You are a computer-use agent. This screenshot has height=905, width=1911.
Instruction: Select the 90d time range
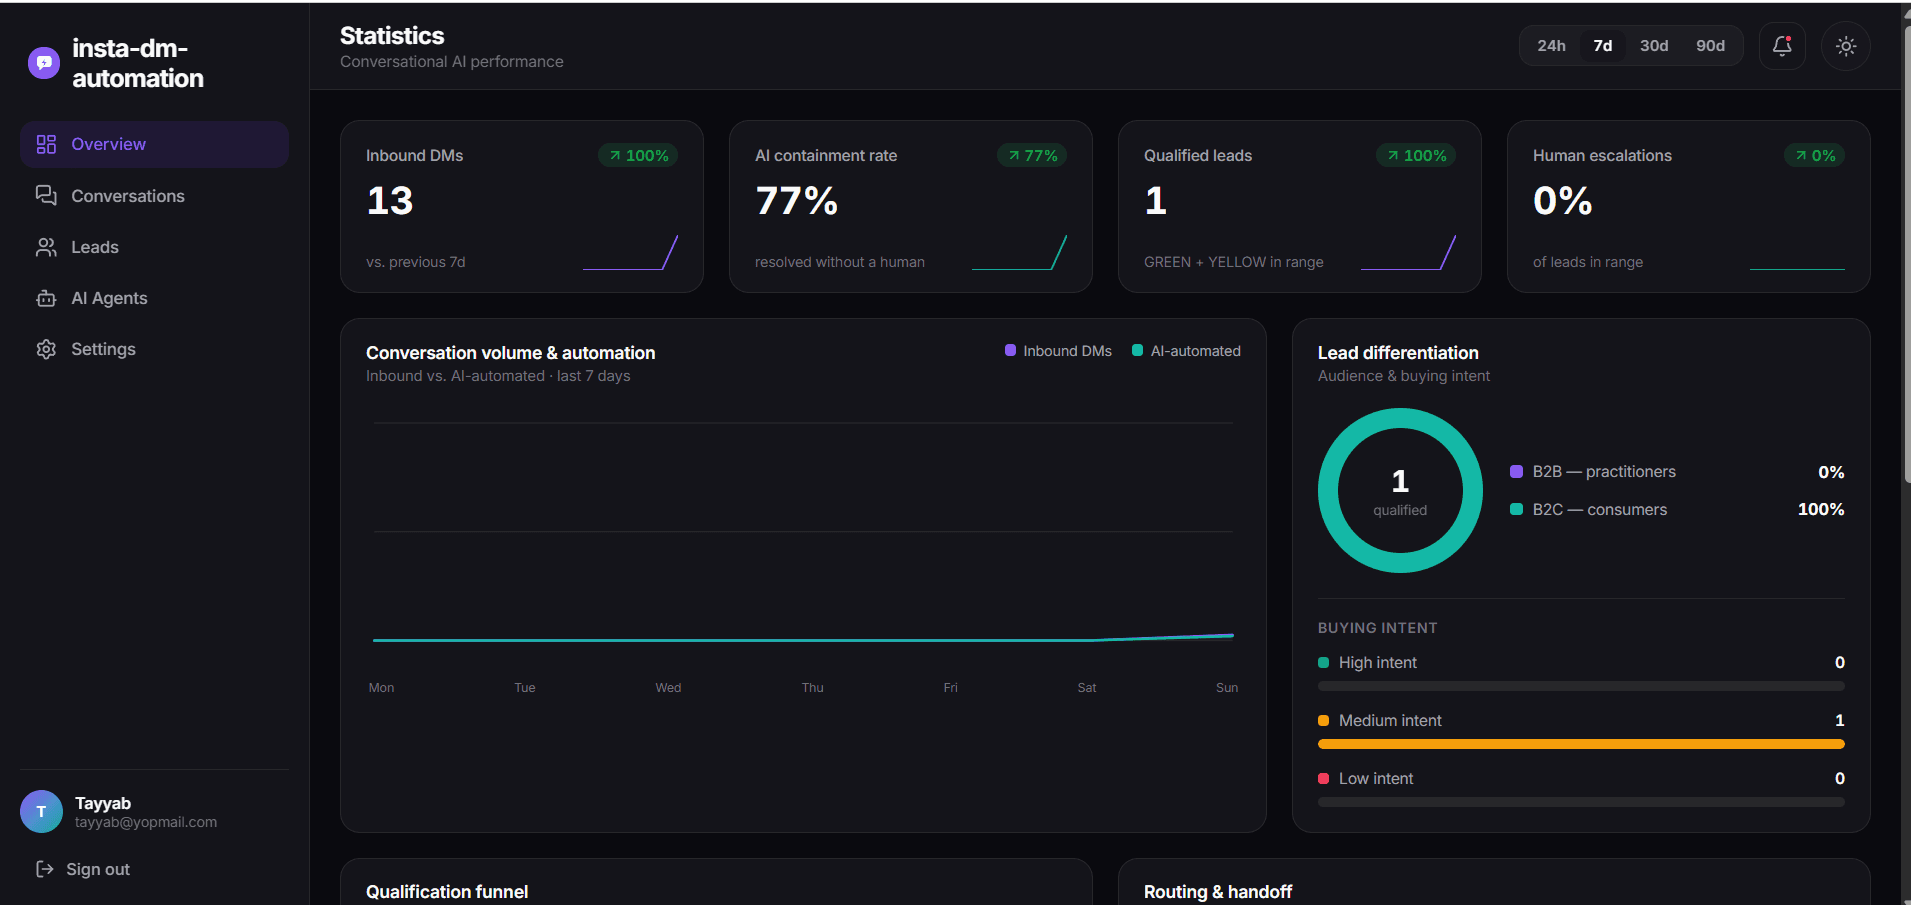(1710, 46)
